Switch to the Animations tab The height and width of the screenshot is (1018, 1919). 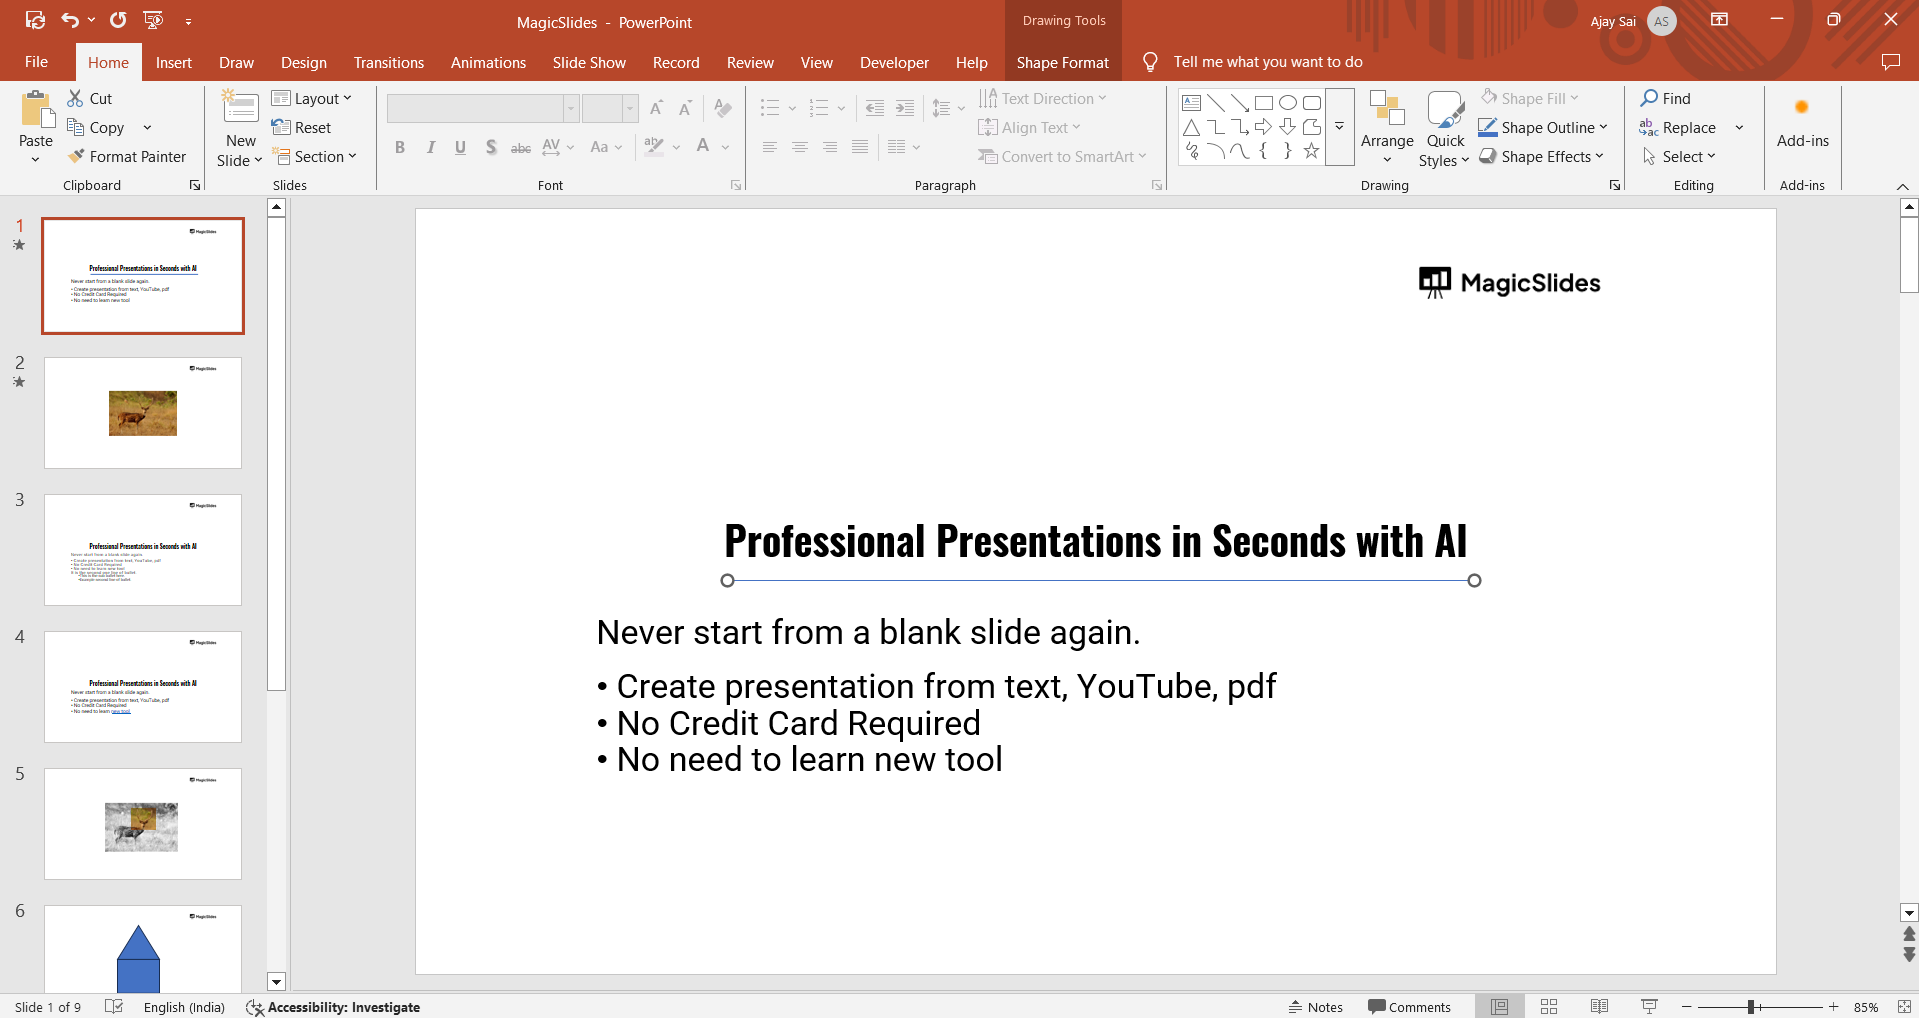click(x=488, y=62)
